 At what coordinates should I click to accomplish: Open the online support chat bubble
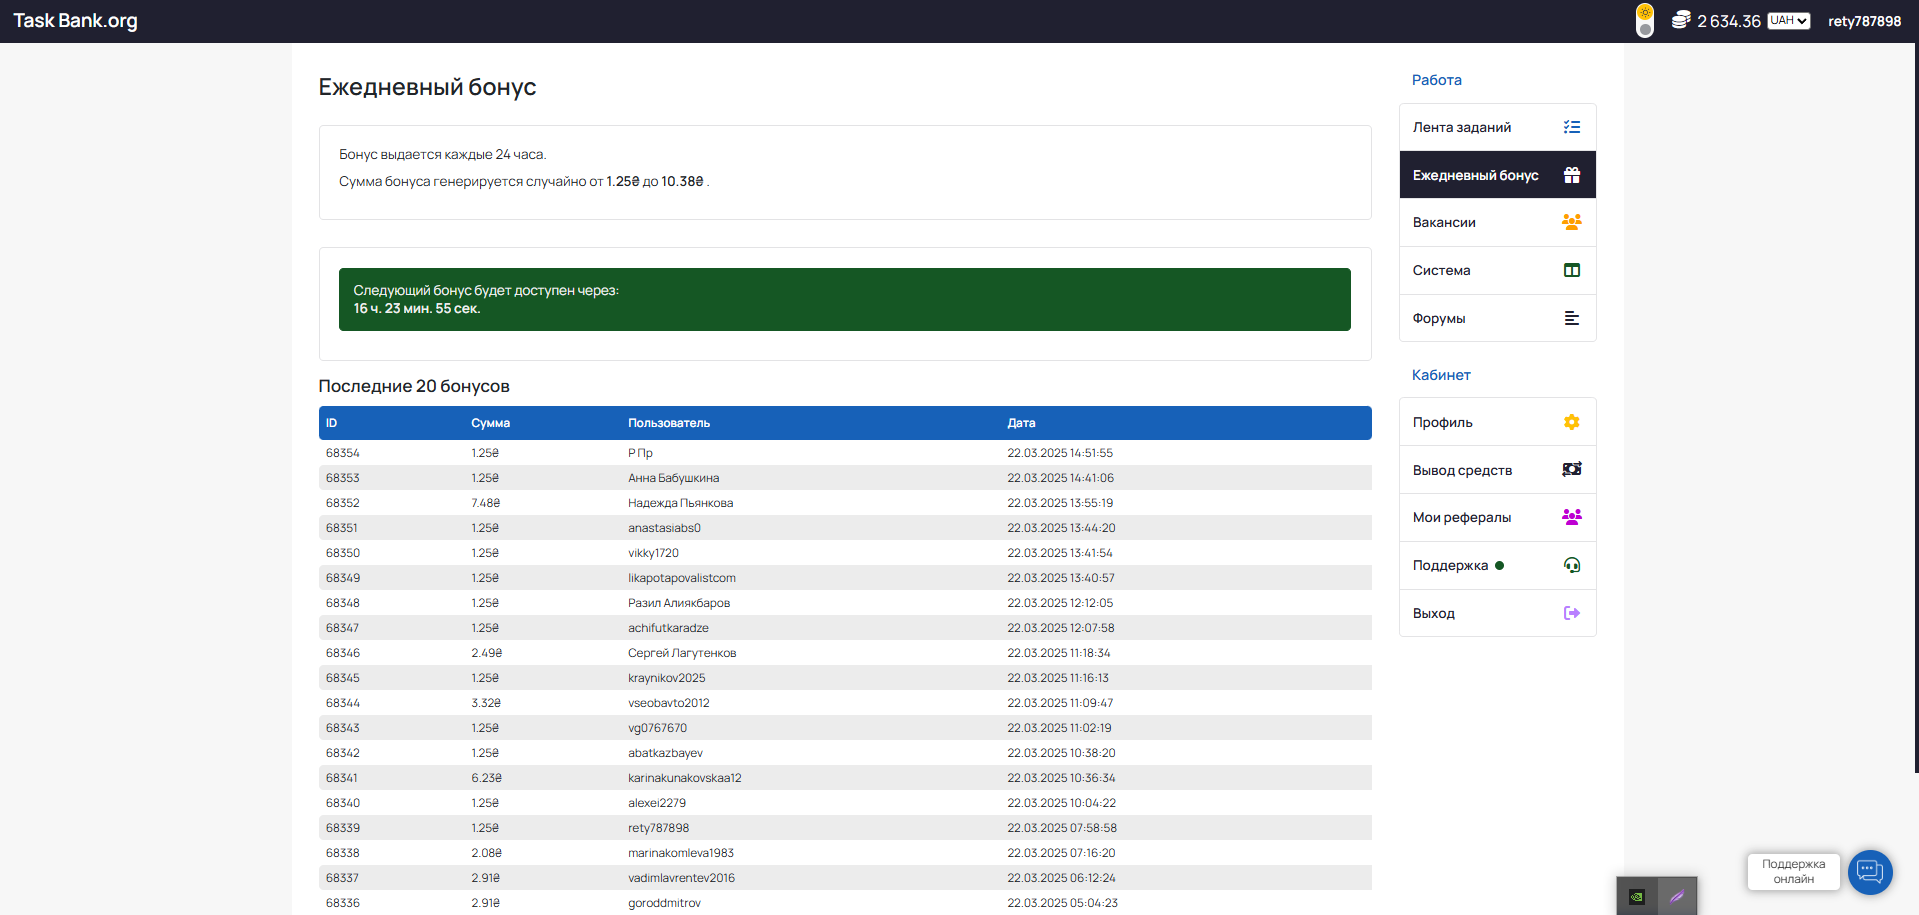click(x=1870, y=872)
